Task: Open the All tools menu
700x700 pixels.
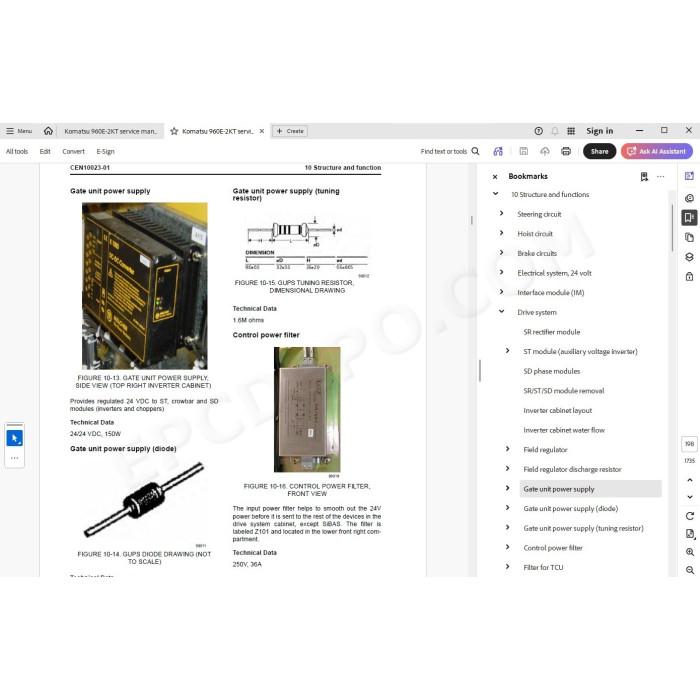Action: pyautogui.click(x=17, y=151)
